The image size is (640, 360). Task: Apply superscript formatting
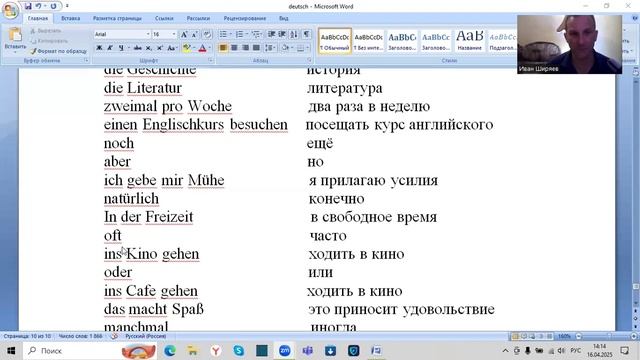[x=160, y=48]
